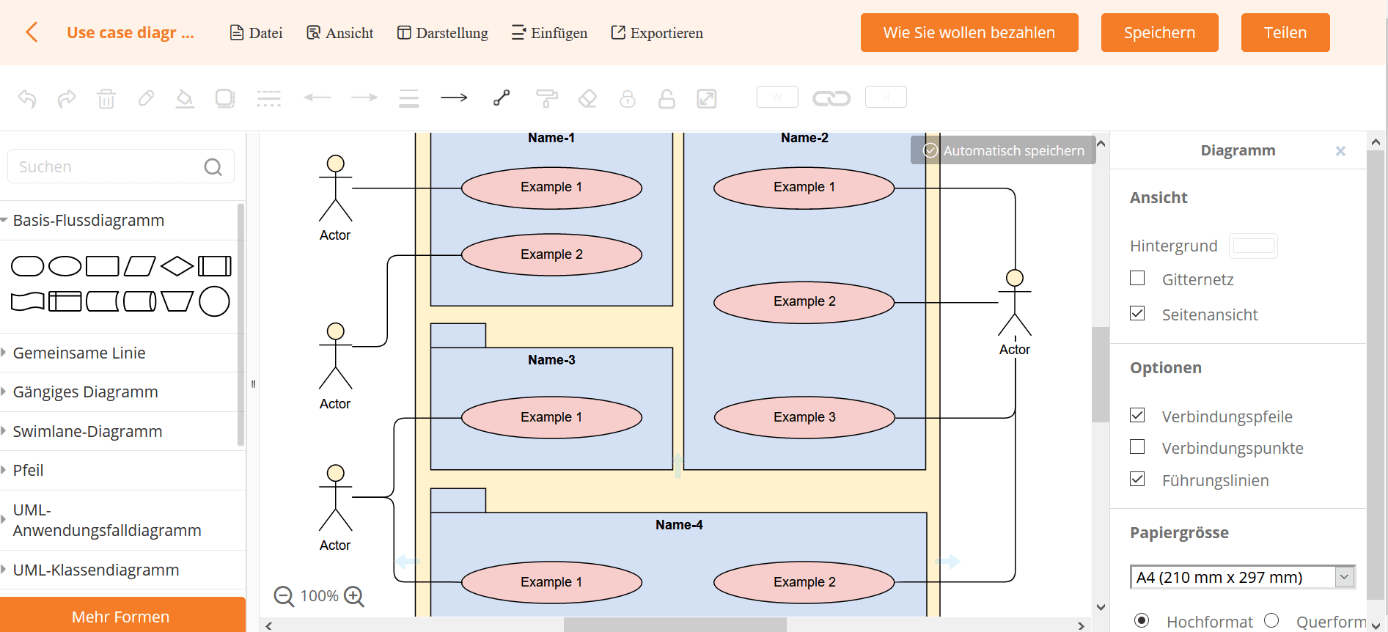Expand the Swimlane-Diagramm category

87,431
